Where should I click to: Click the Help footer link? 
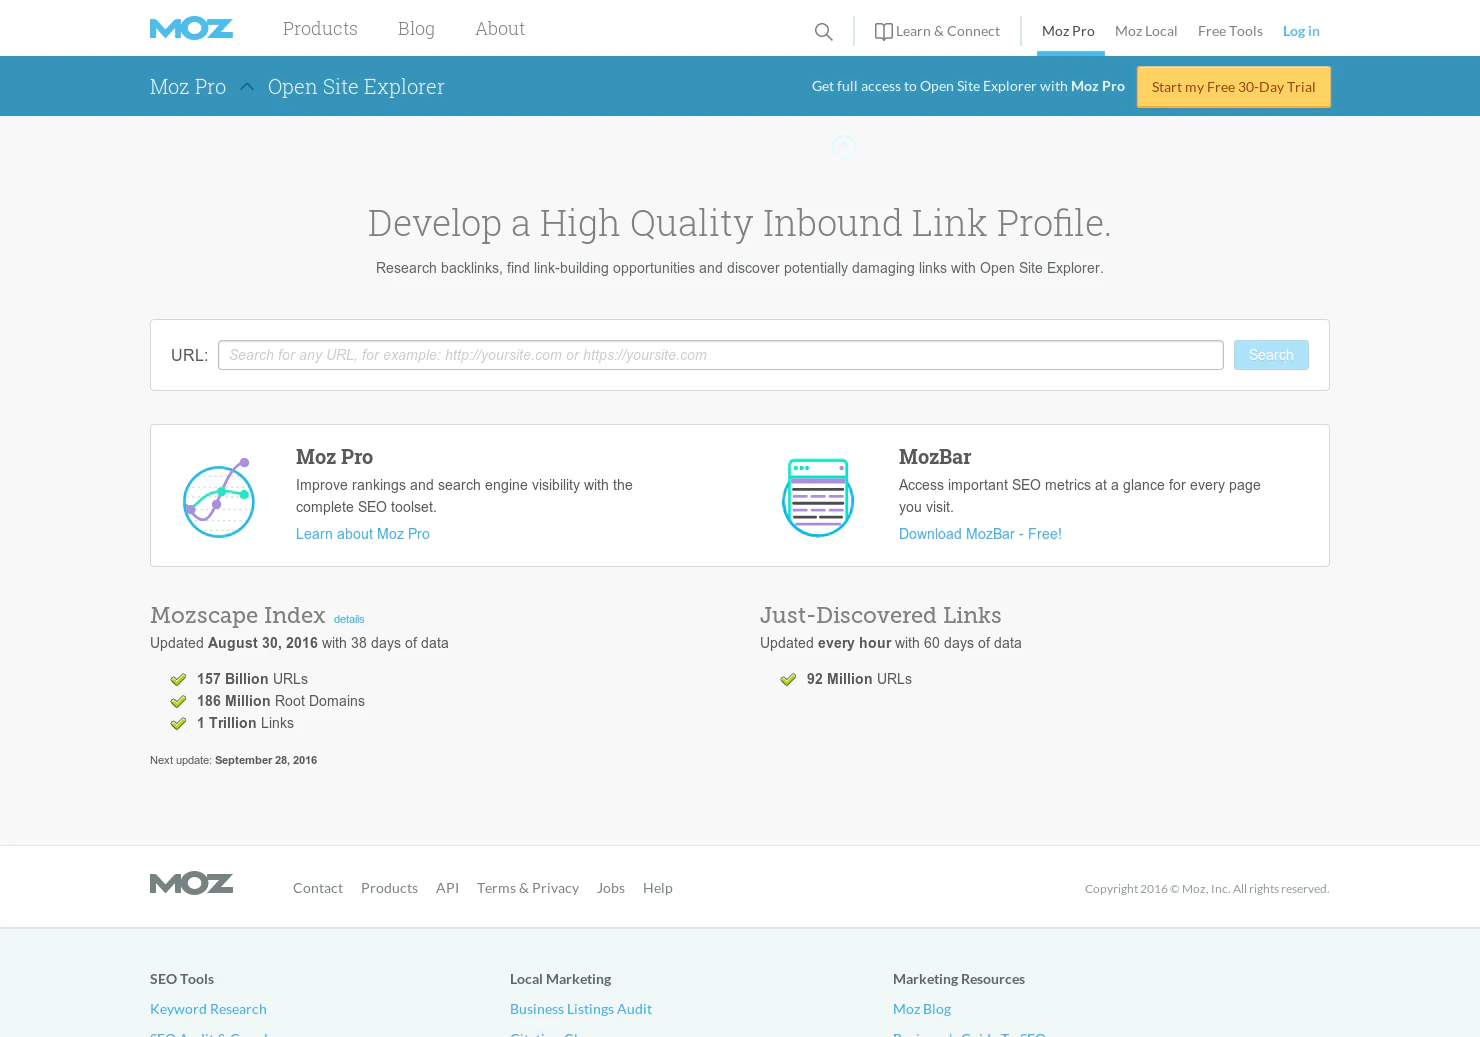pyautogui.click(x=658, y=888)
